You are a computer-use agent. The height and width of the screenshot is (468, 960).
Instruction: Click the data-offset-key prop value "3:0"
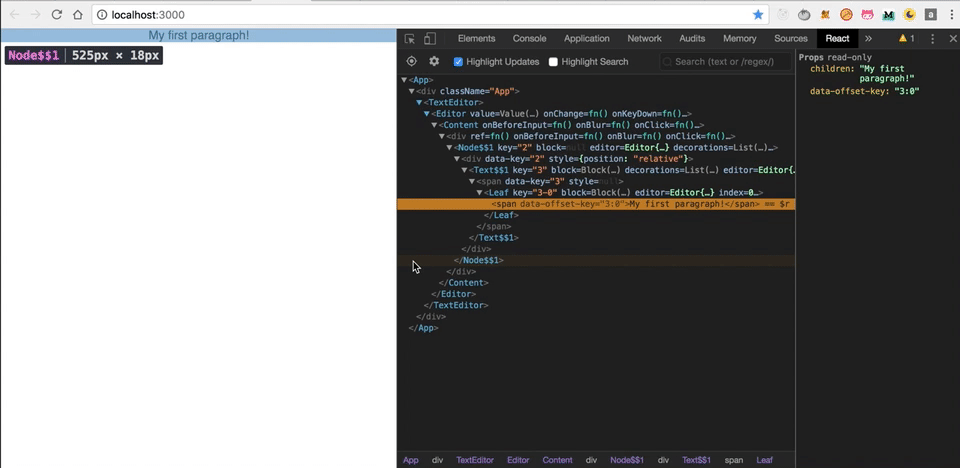click(x=907, y=91)
